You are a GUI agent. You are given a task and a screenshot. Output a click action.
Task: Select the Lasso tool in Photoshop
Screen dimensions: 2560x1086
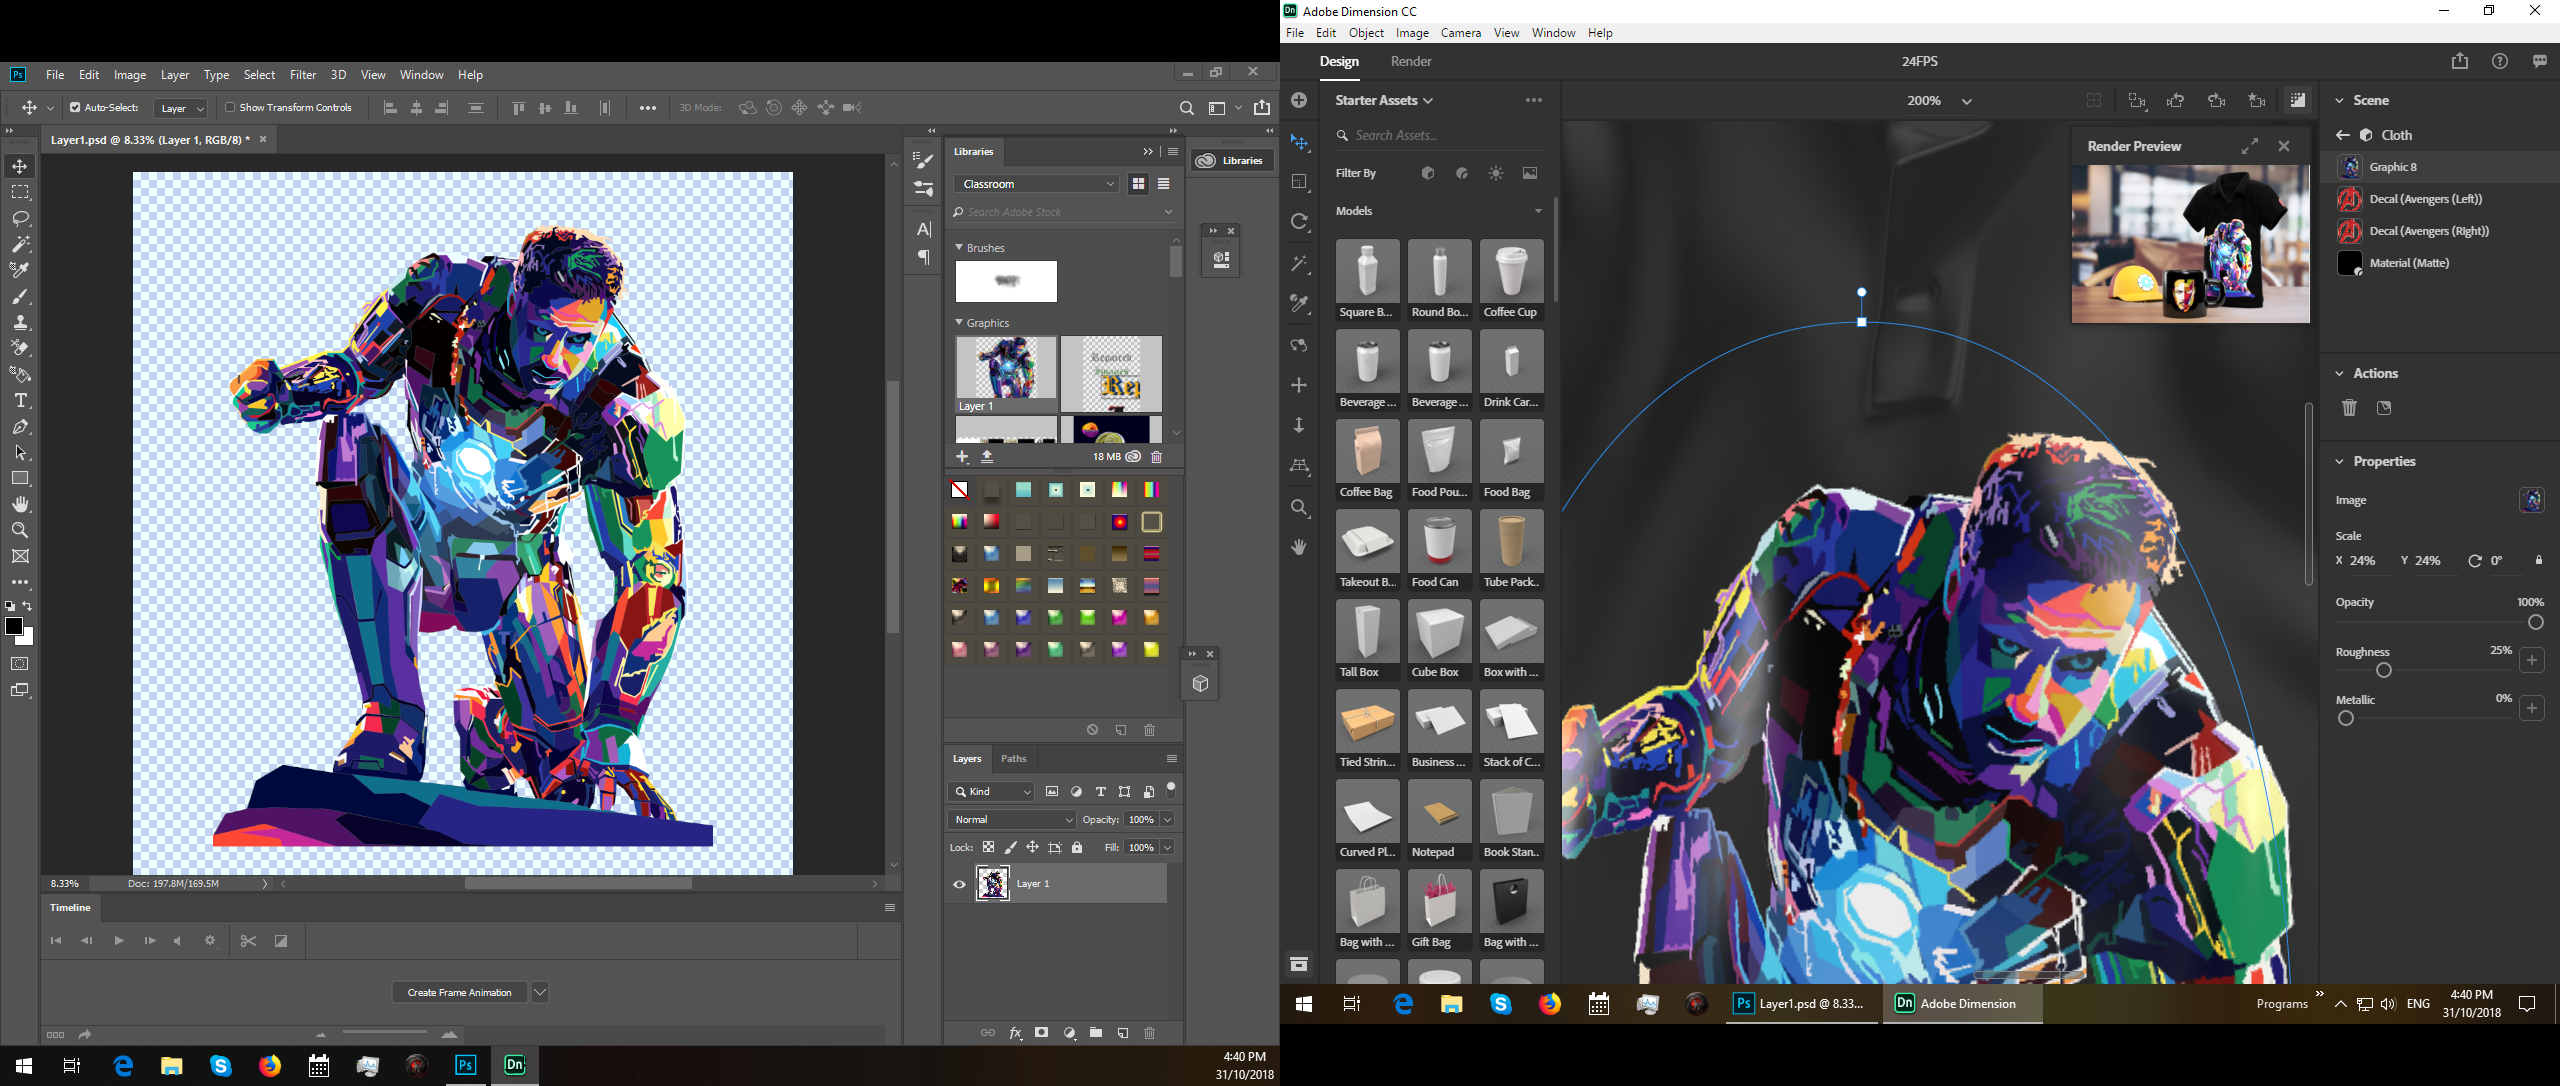coord(20,218)
